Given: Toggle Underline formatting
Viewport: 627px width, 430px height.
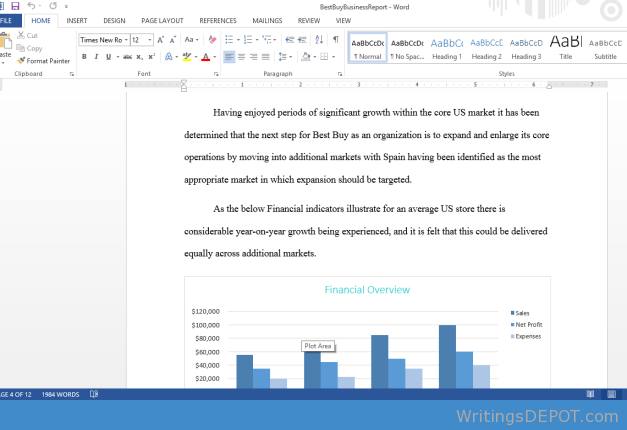Looking at the screenshot, I should (108, 57).
